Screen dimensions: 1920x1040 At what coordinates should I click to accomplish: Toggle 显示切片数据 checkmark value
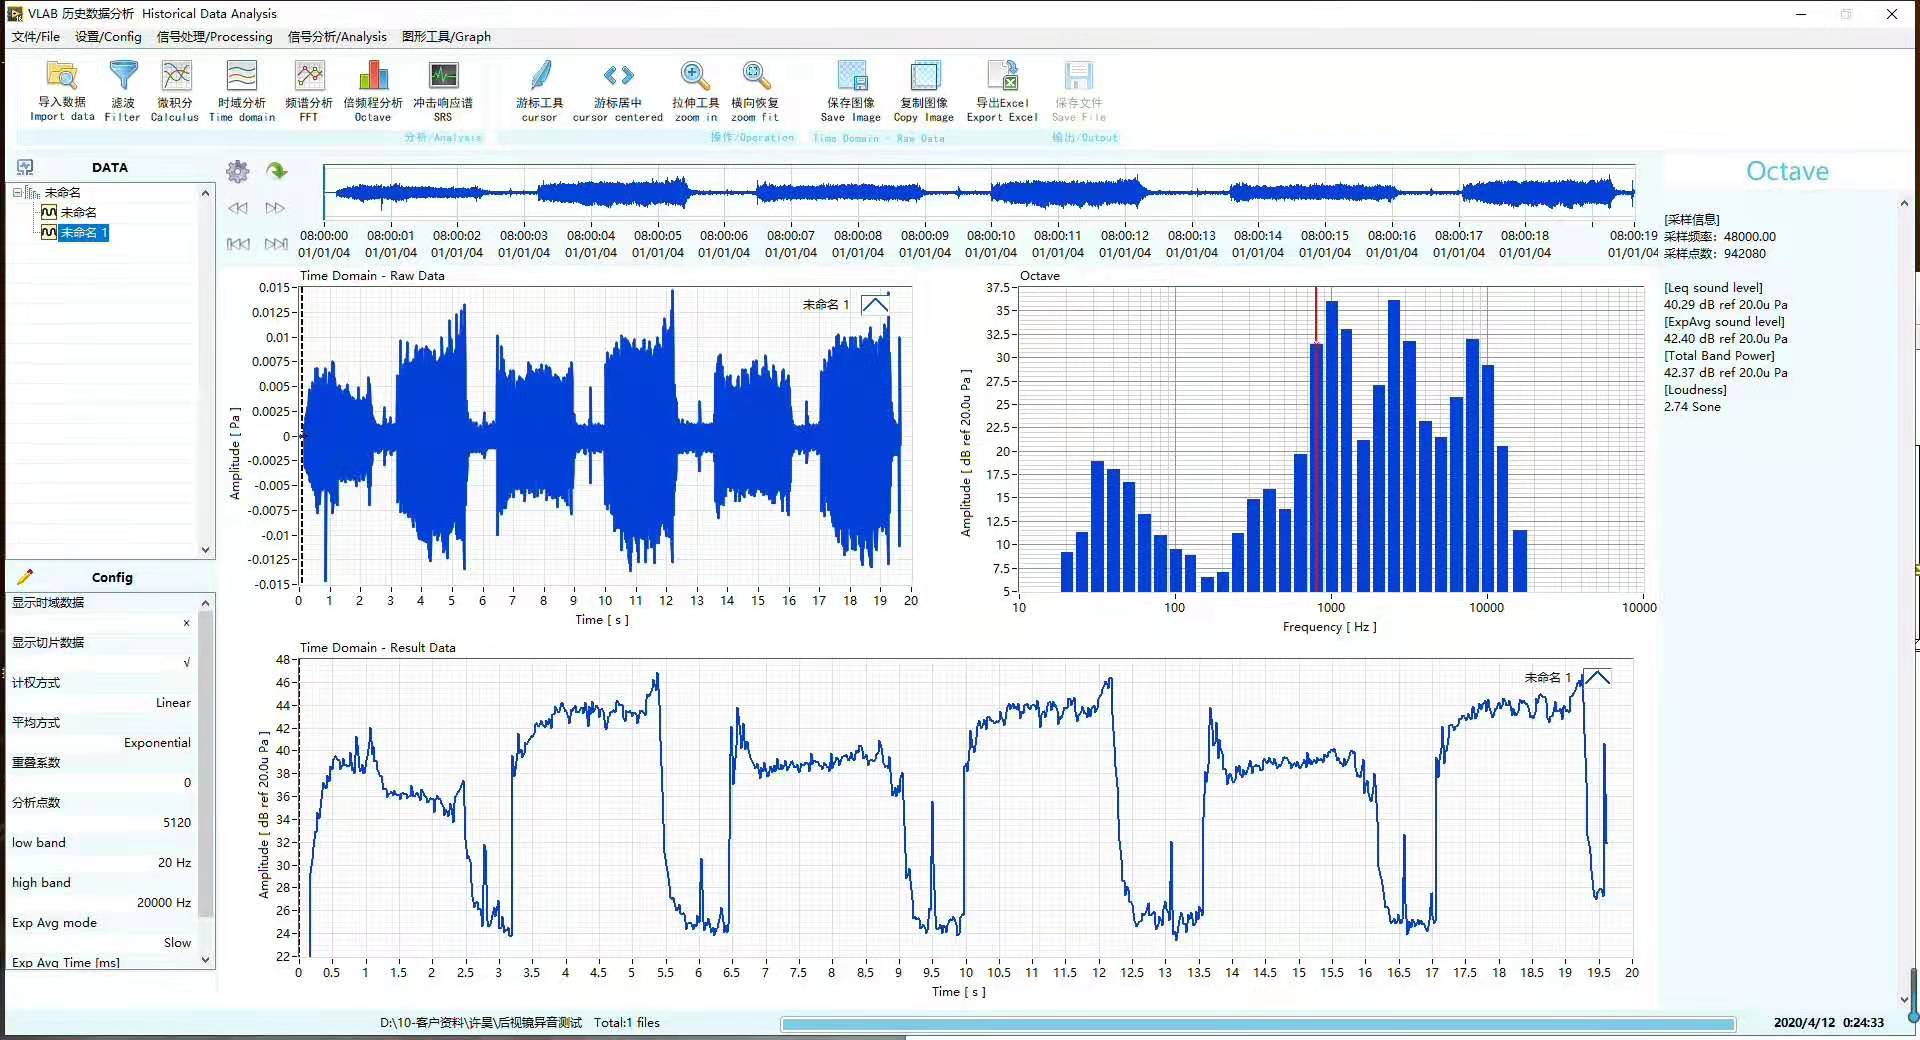(x=186, y=663)
